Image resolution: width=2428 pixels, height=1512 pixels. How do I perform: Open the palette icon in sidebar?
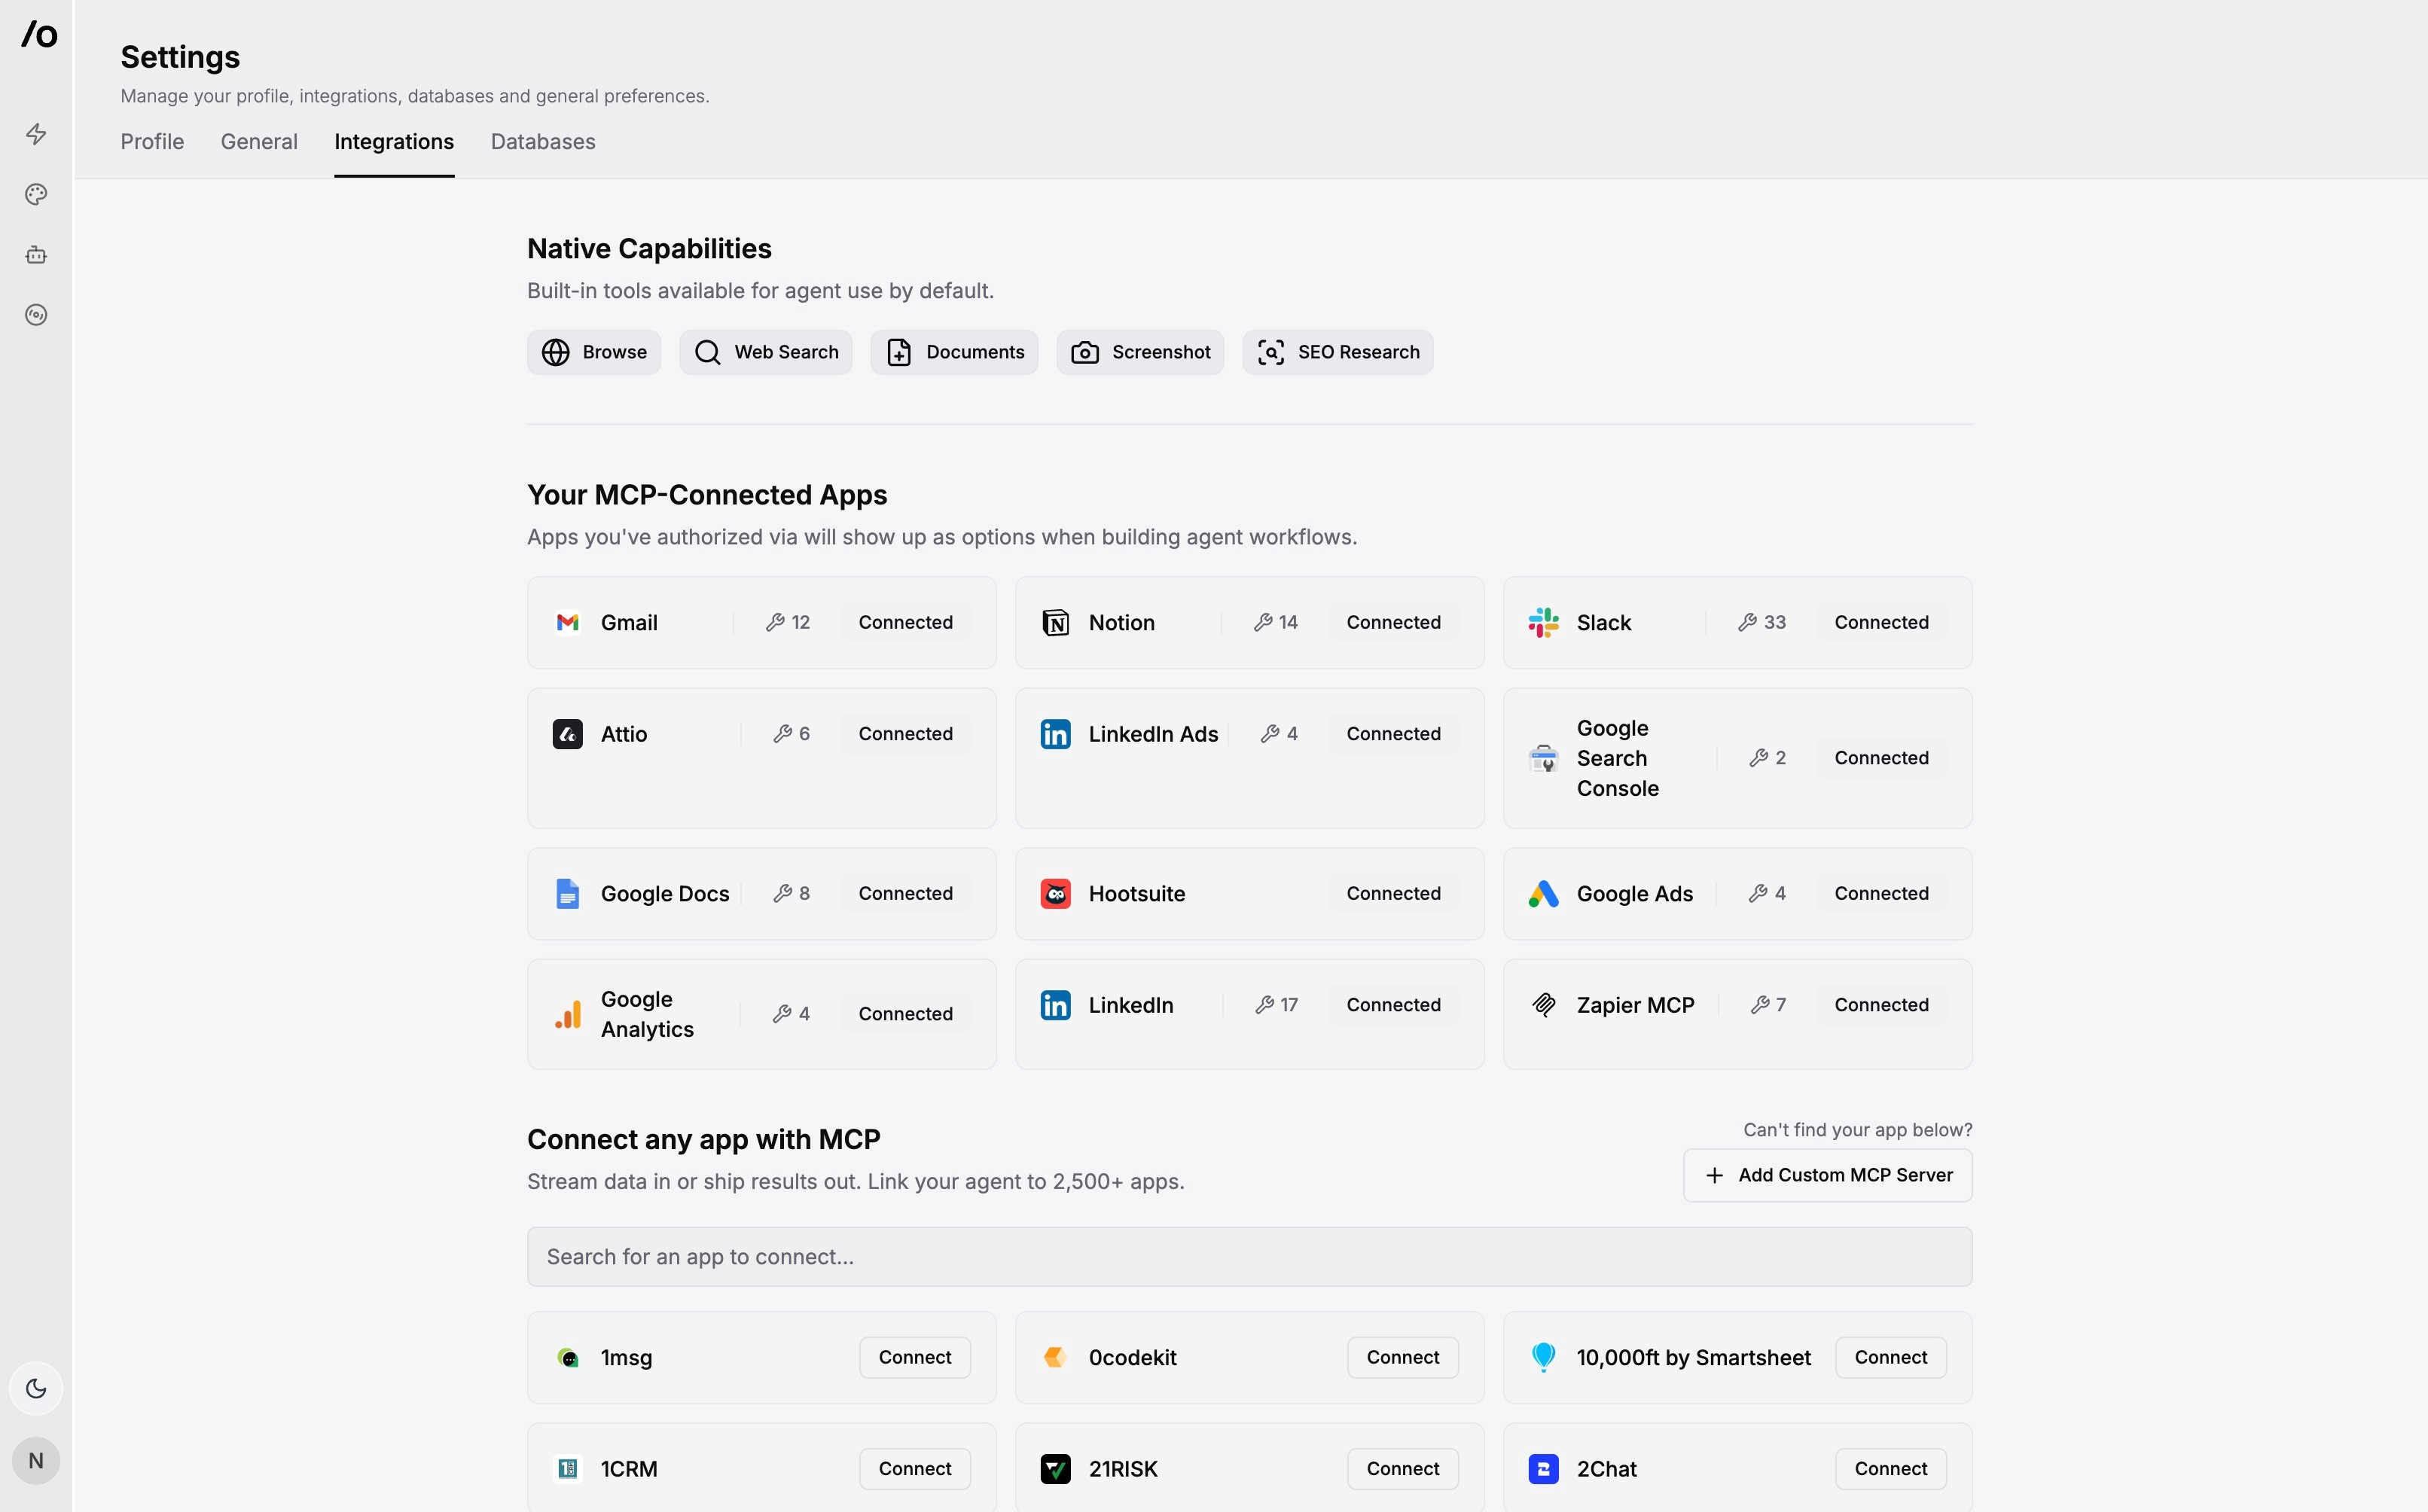(x=36, y=194)
